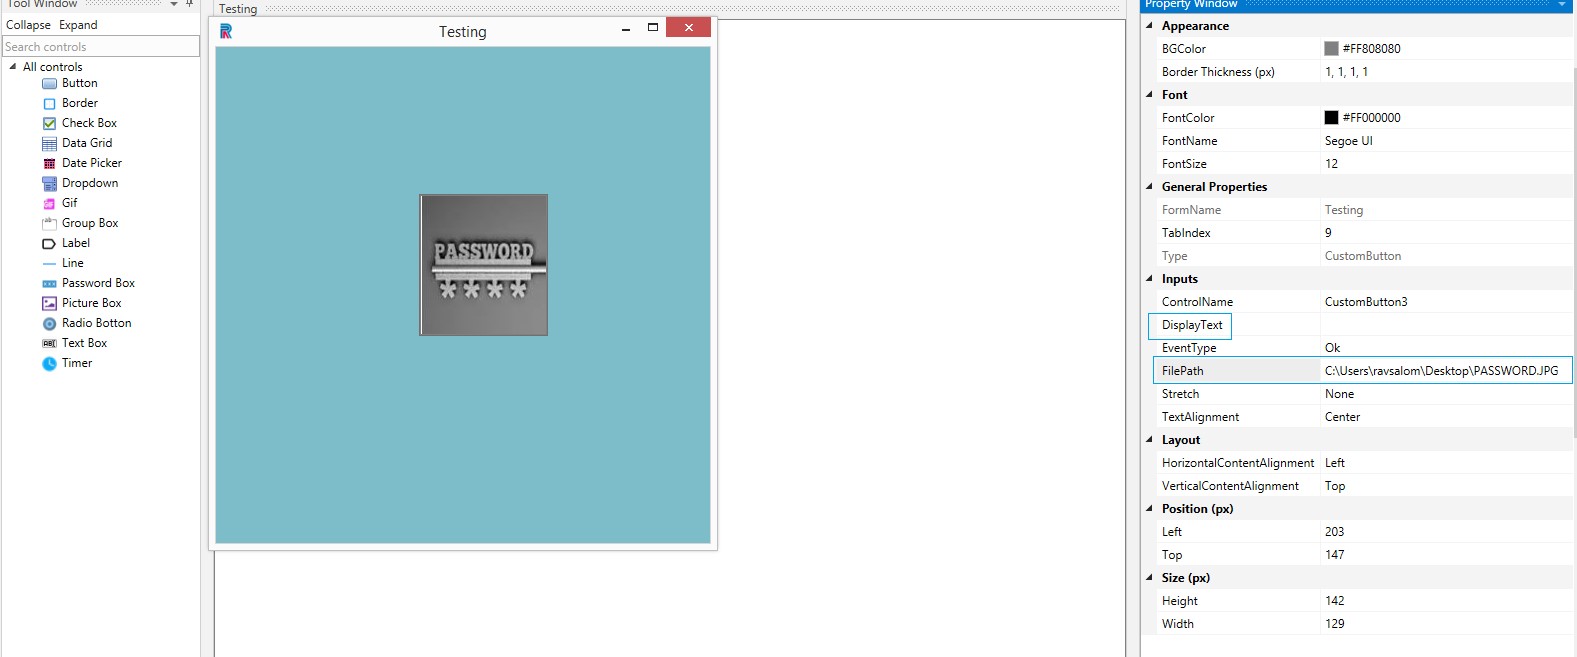
Task: Select the Password Box control
Action: [x=98, y=283]
